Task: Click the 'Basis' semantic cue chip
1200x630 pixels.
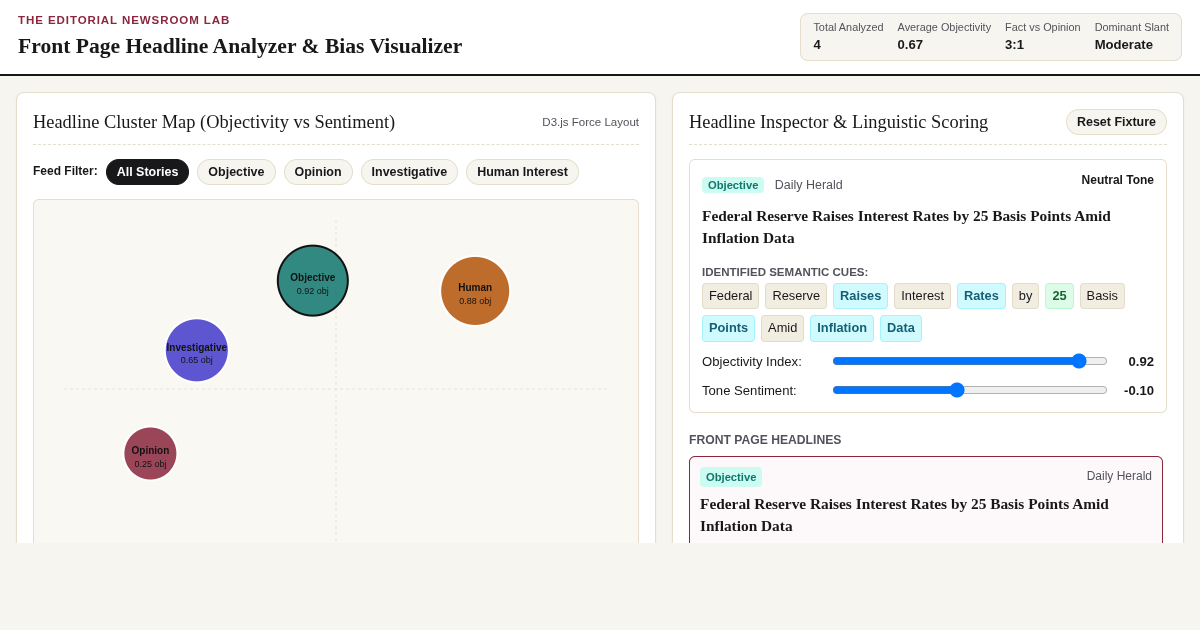Action: coord(1102,296)
